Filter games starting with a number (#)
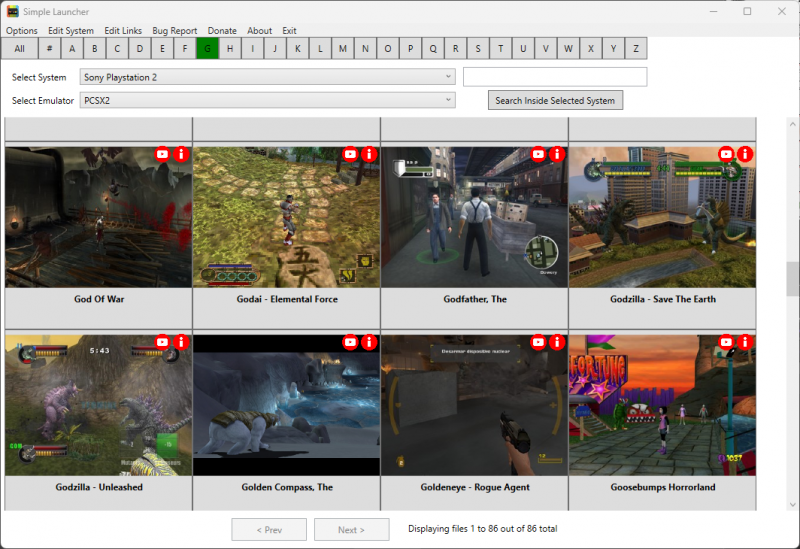The width and height of the screenshot is (800, 549). pyautogui.click(x=49, y=48)
